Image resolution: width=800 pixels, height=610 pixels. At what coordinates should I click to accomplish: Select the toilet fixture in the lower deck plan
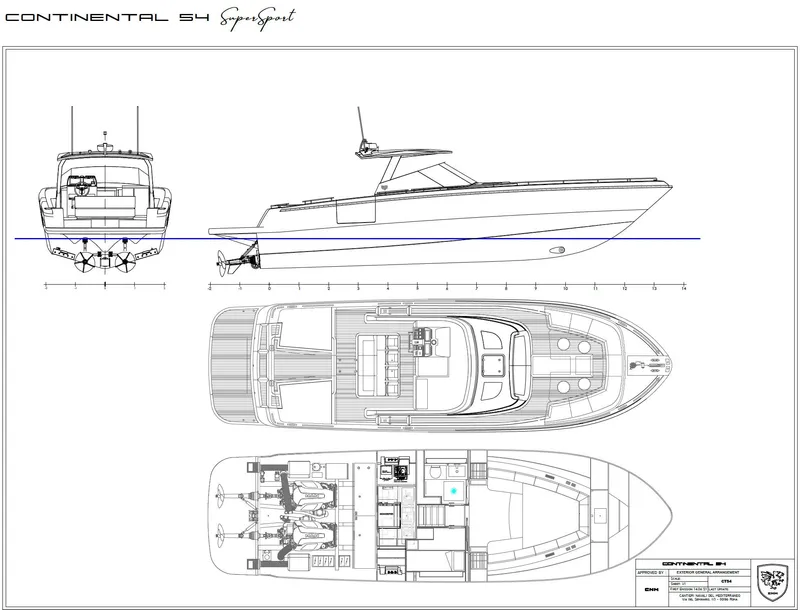pyautogui.click(x=435, y=471)
